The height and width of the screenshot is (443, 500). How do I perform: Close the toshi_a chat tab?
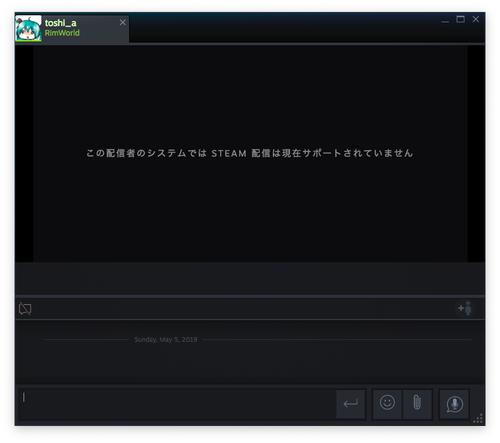tap(123, 22)
